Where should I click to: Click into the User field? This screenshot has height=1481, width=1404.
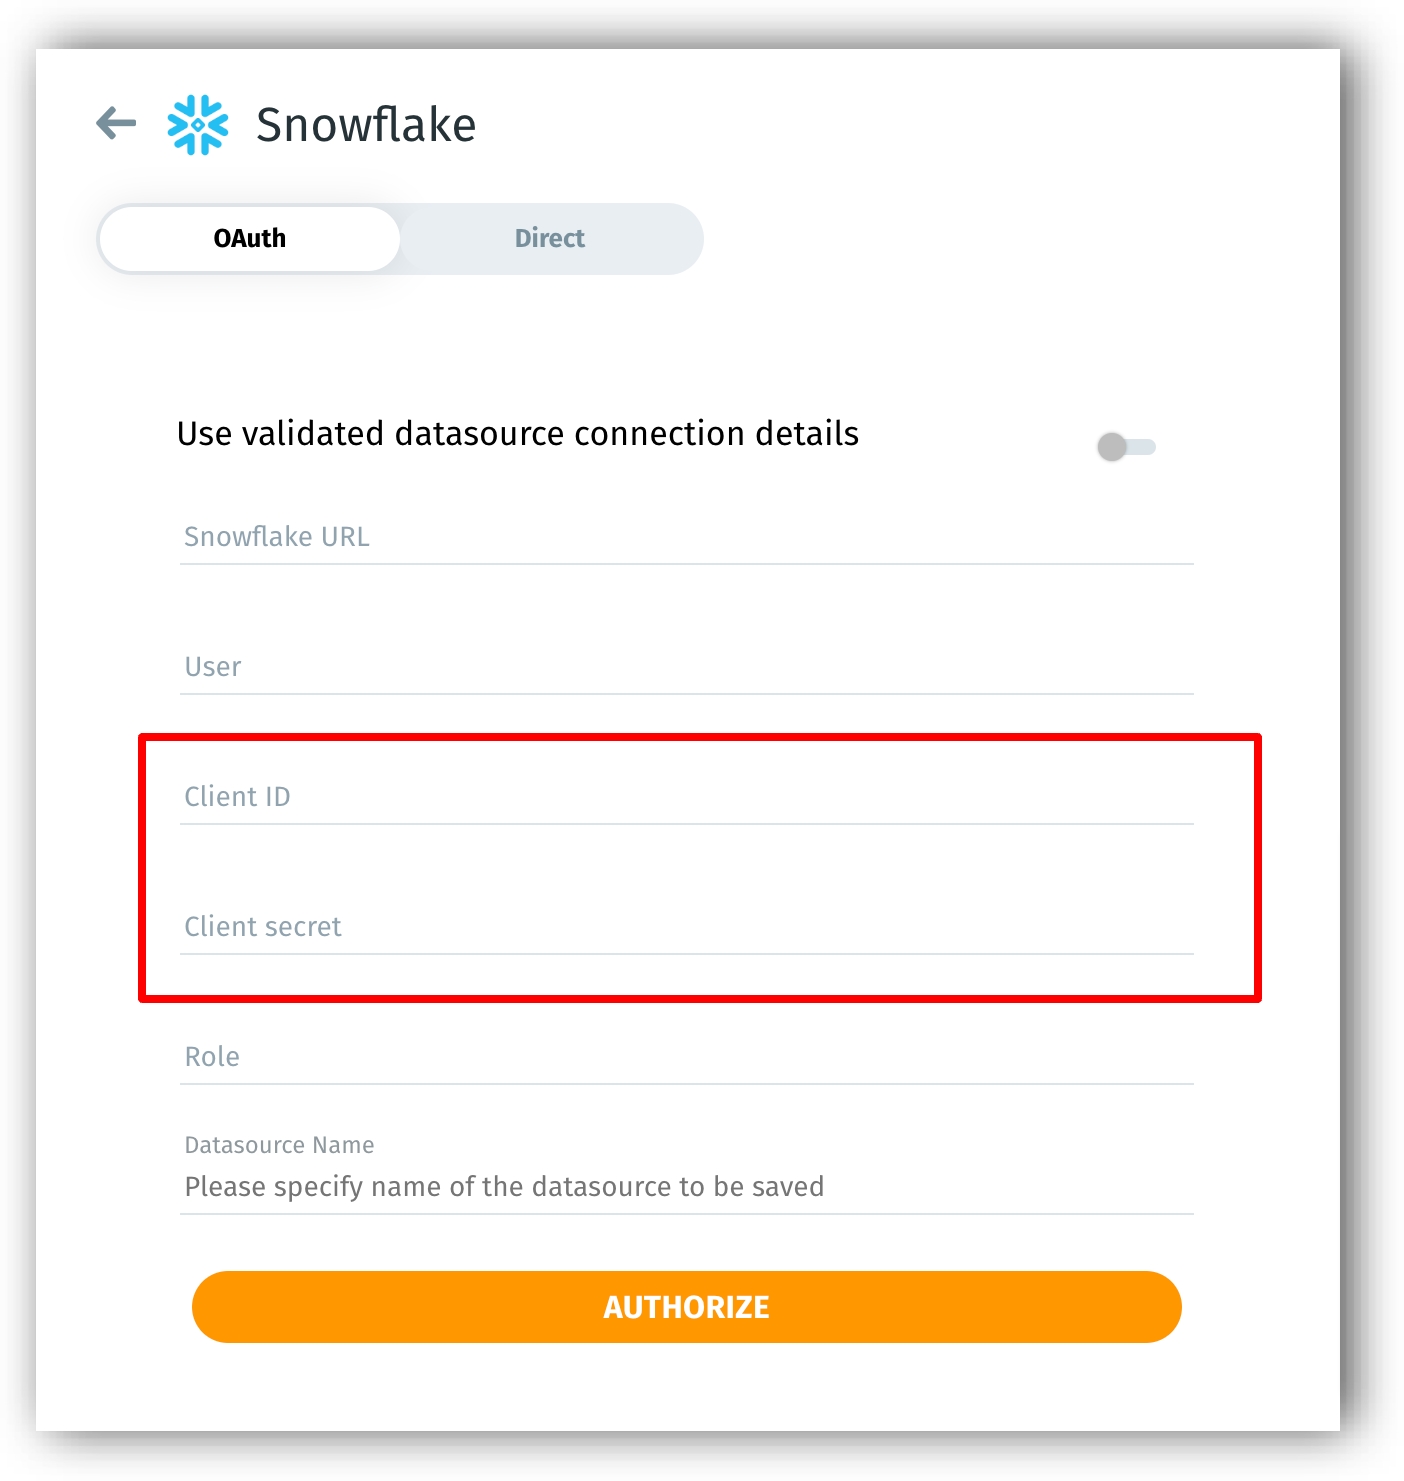pos(686,667)
